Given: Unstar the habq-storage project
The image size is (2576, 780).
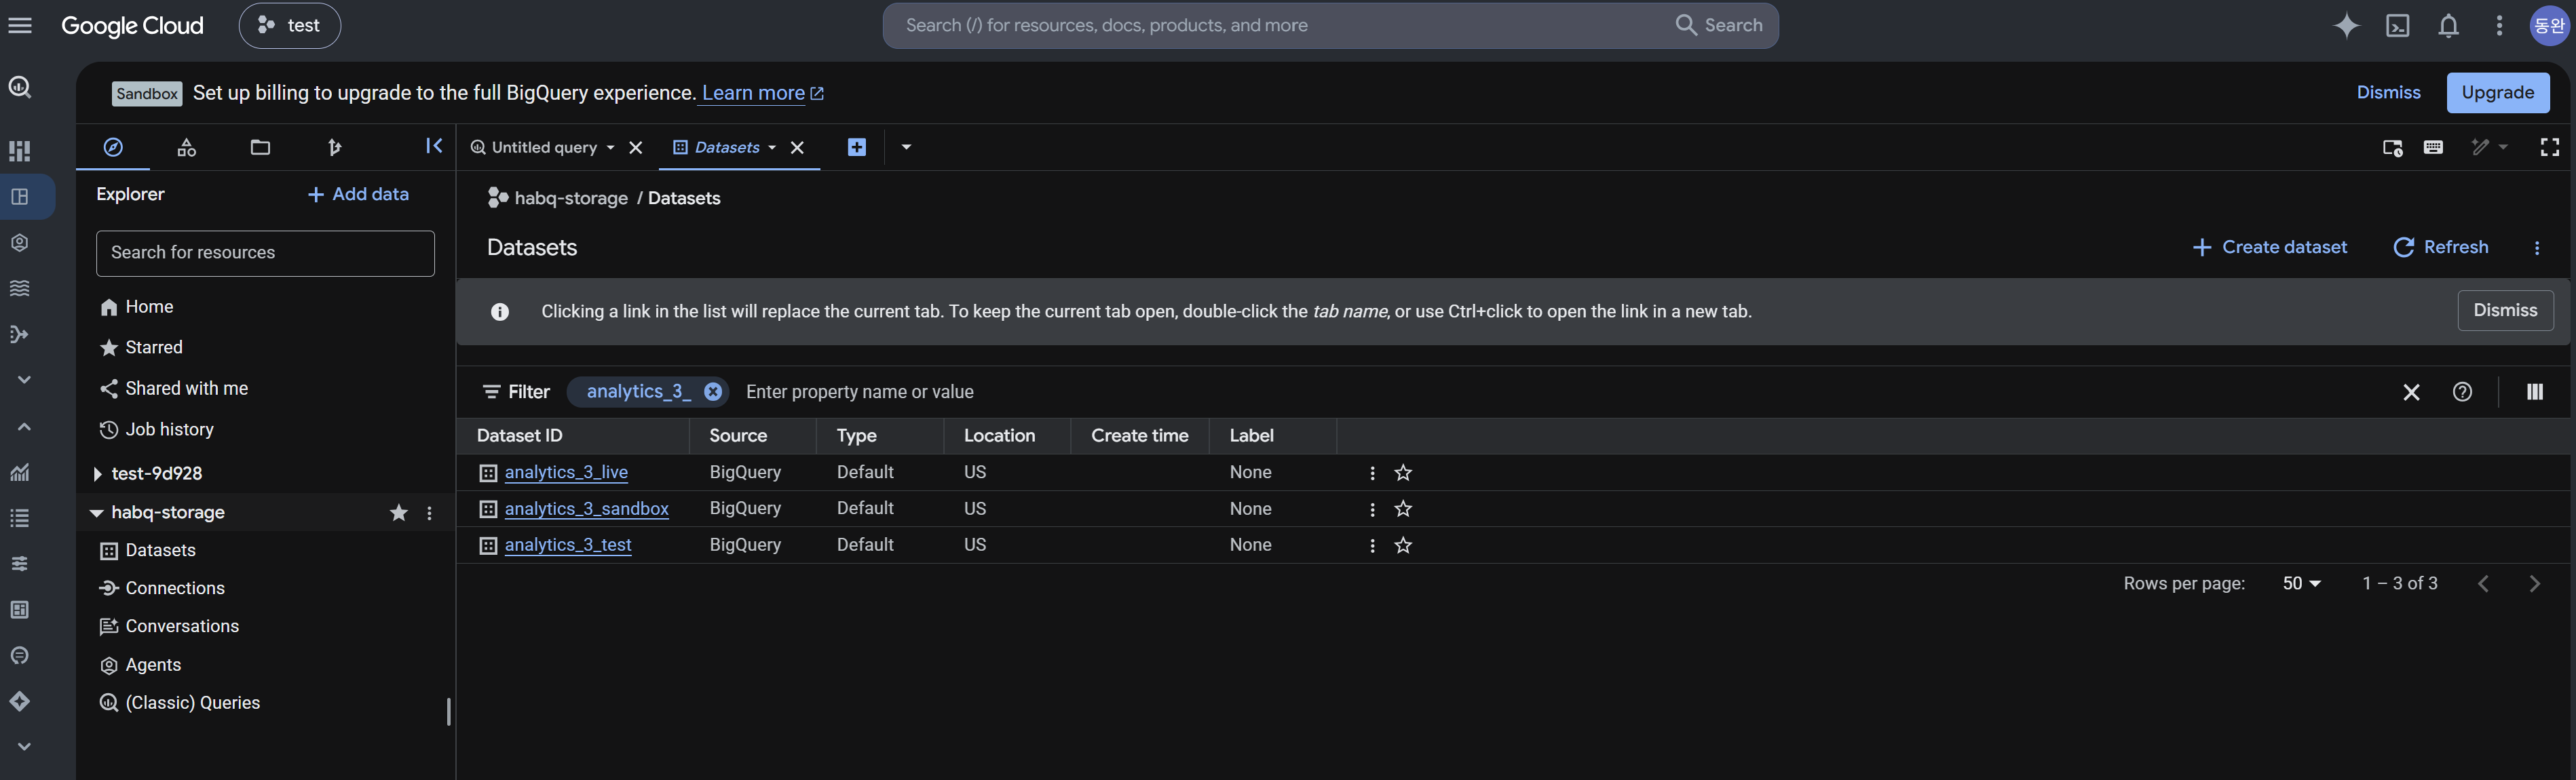Looking at the screenshot, I should tap(398, 513).
